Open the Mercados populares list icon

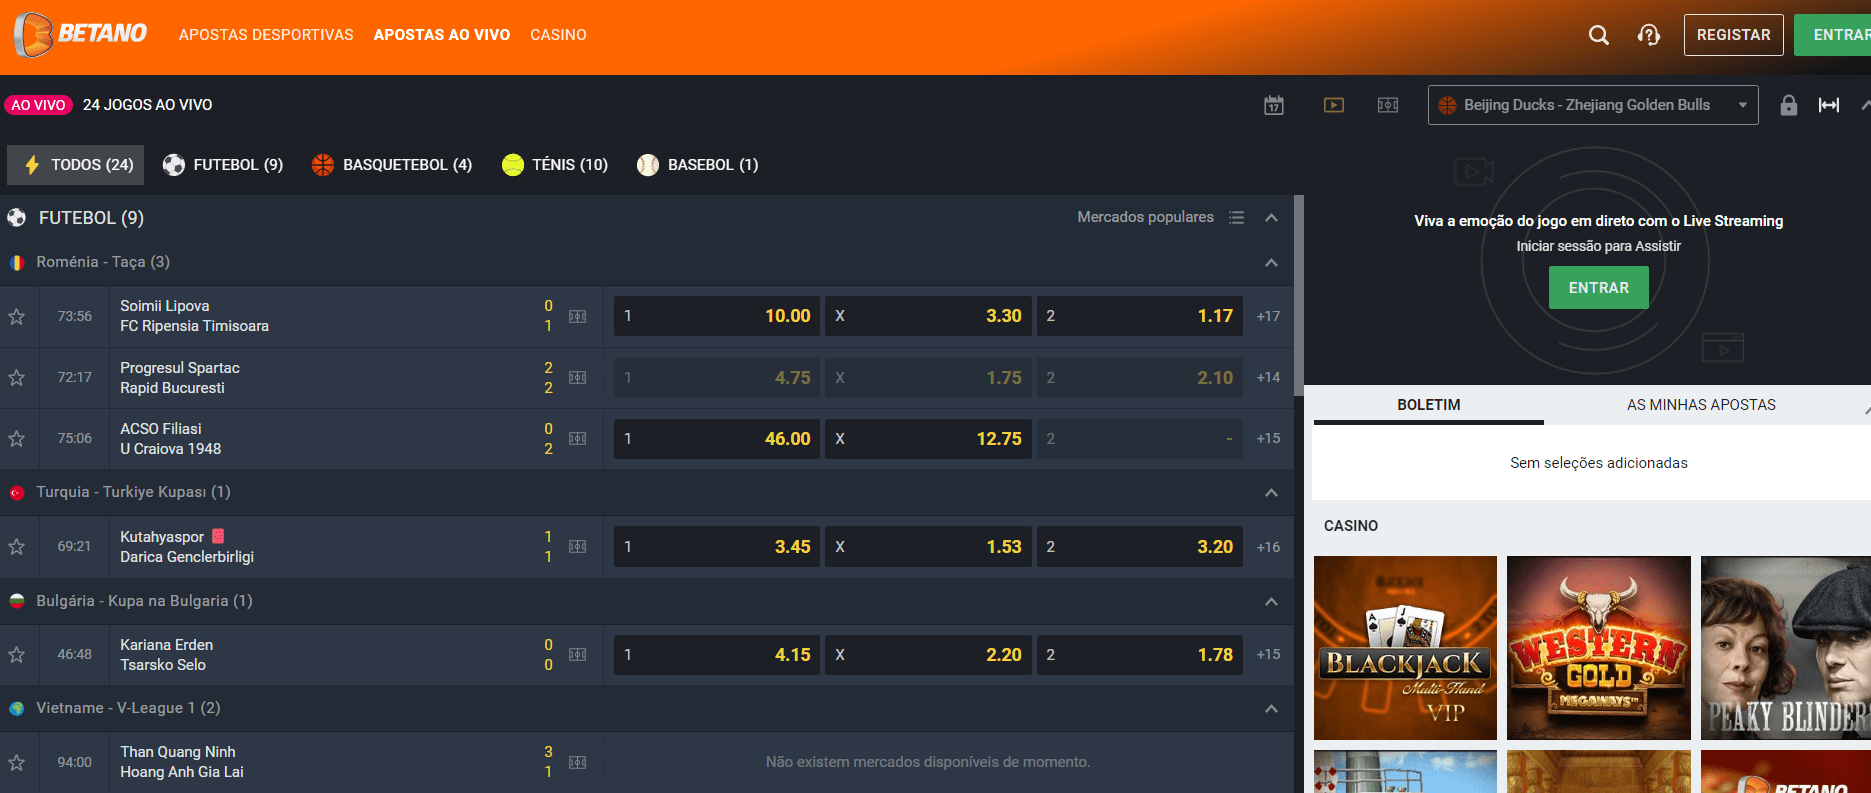(1237, 218)
